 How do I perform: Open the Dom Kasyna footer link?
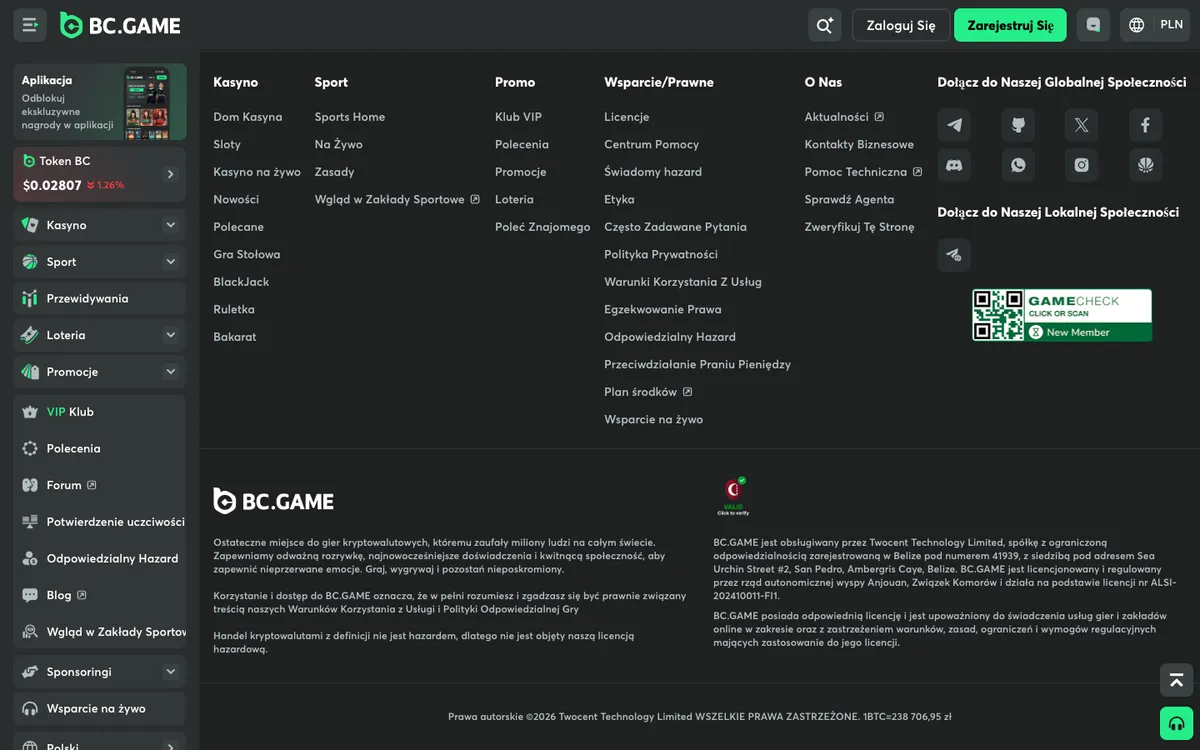pyautogui.click(x=248, y=117)
